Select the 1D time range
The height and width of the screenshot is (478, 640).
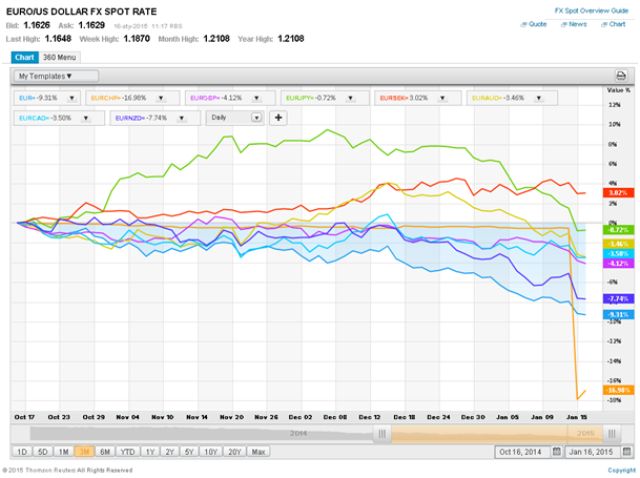(22, 451)
